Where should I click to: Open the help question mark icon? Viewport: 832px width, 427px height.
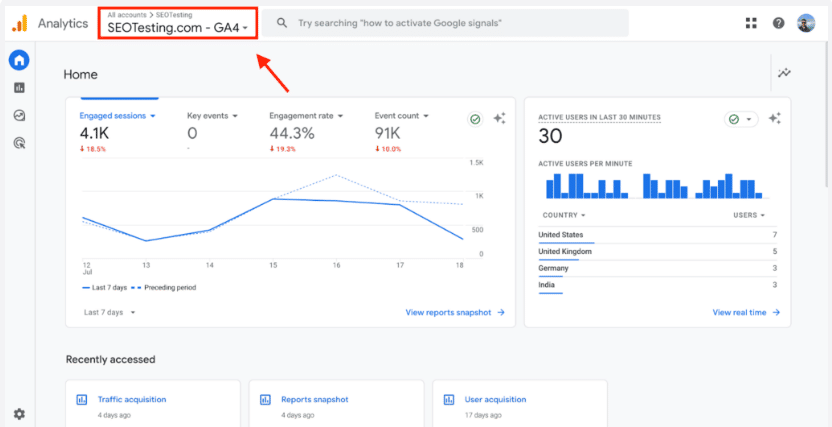tap(778, 23)
